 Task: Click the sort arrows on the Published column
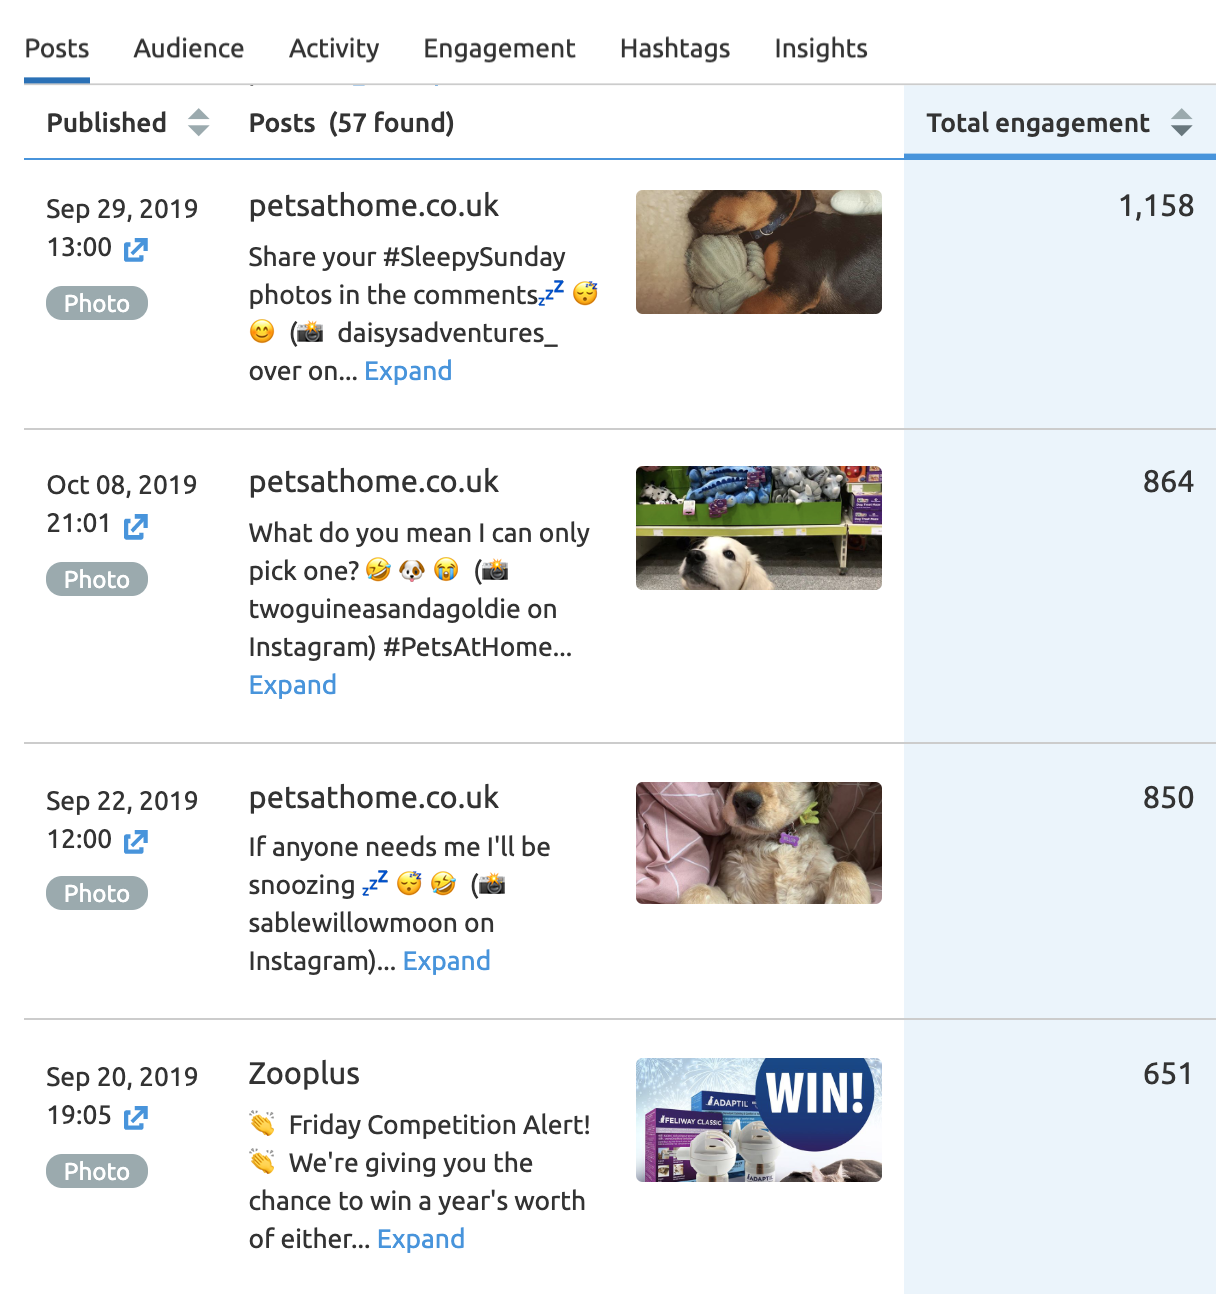pos(199,122)
